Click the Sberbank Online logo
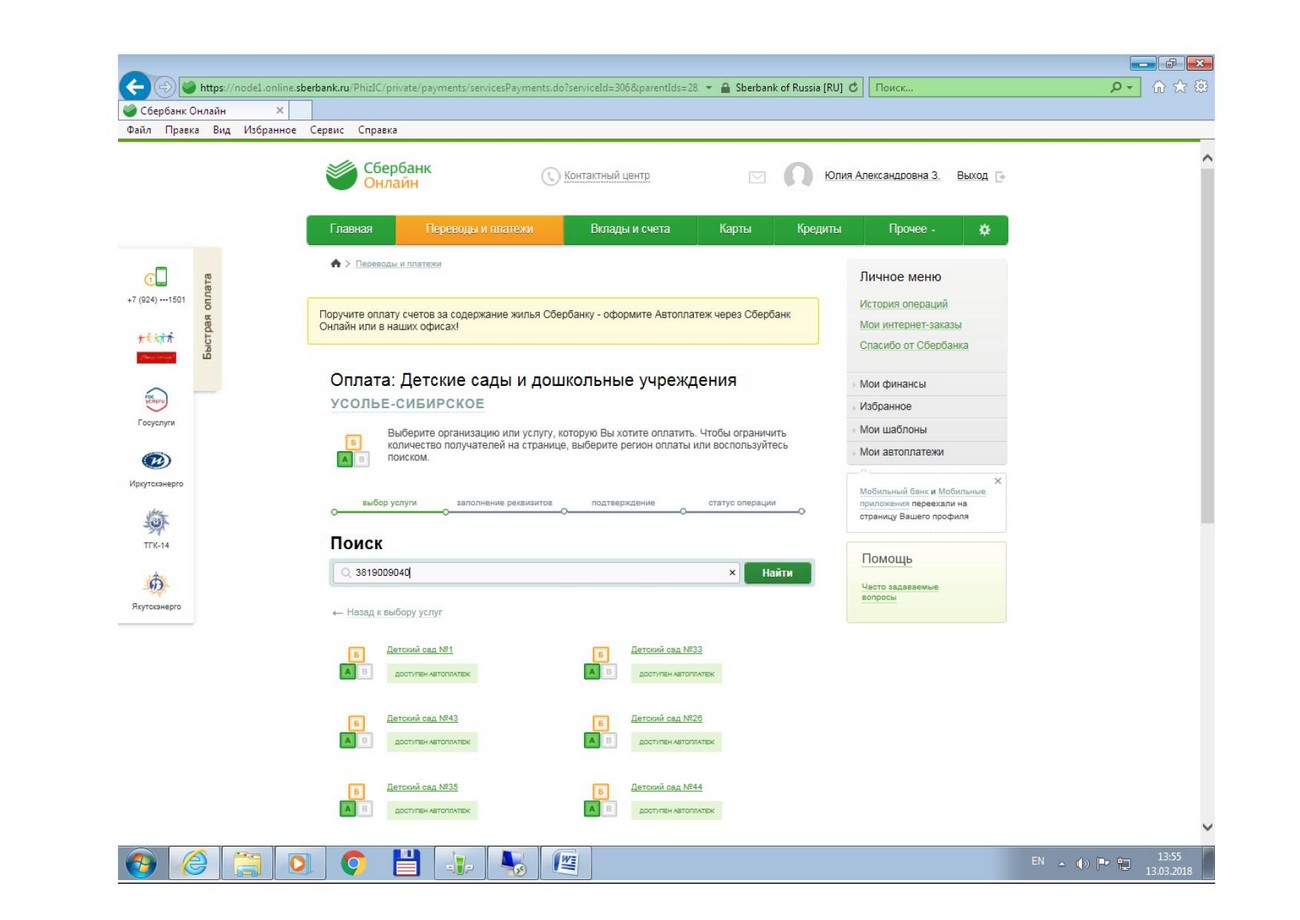 [380, 175]
